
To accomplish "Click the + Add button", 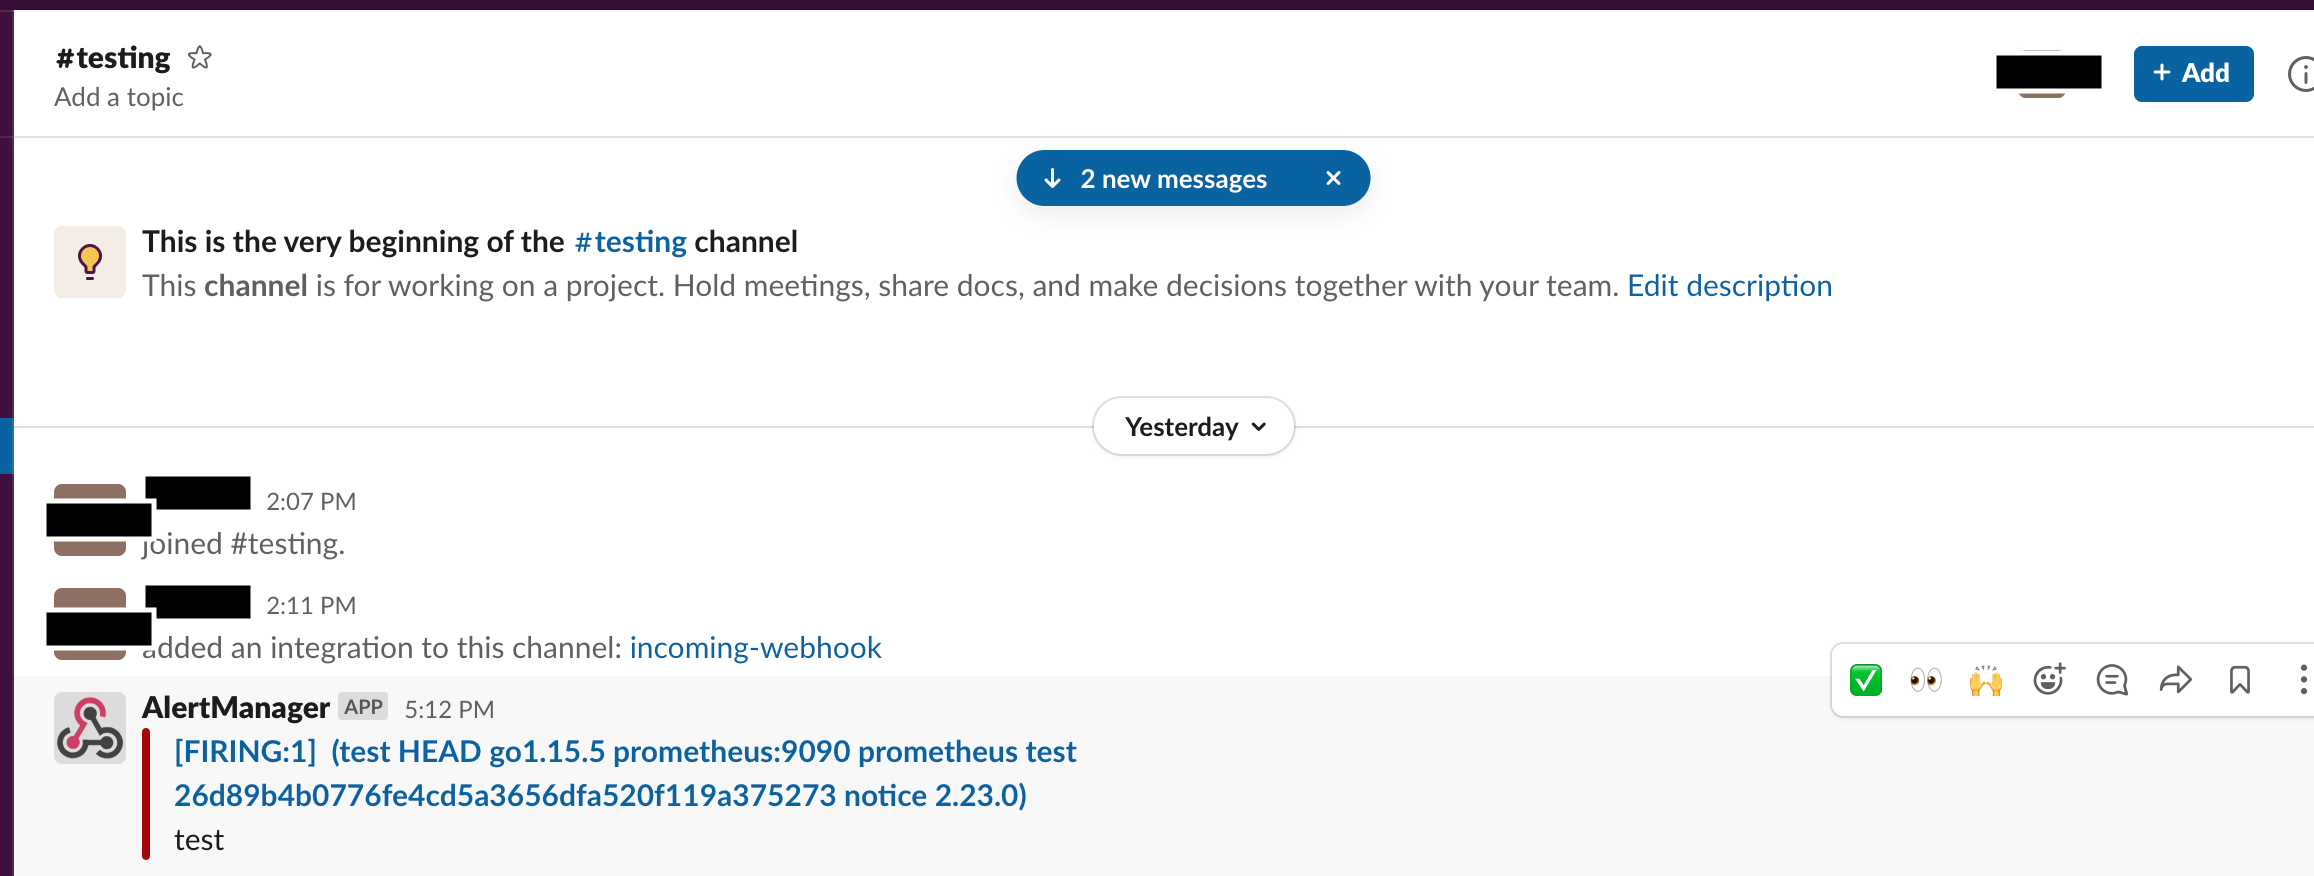I will click(2193, 74).
